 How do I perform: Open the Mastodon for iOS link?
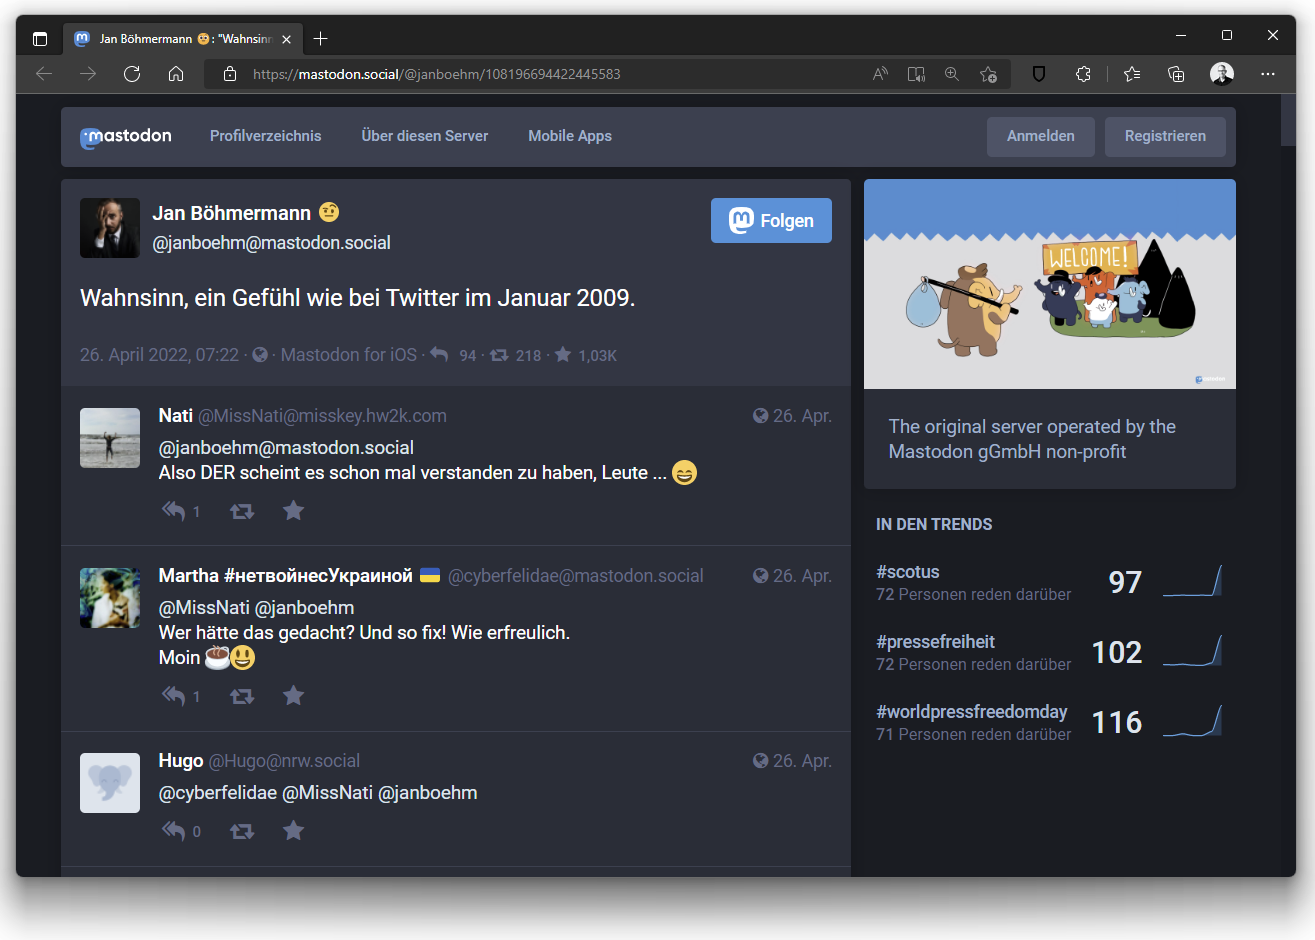[349, 355]
